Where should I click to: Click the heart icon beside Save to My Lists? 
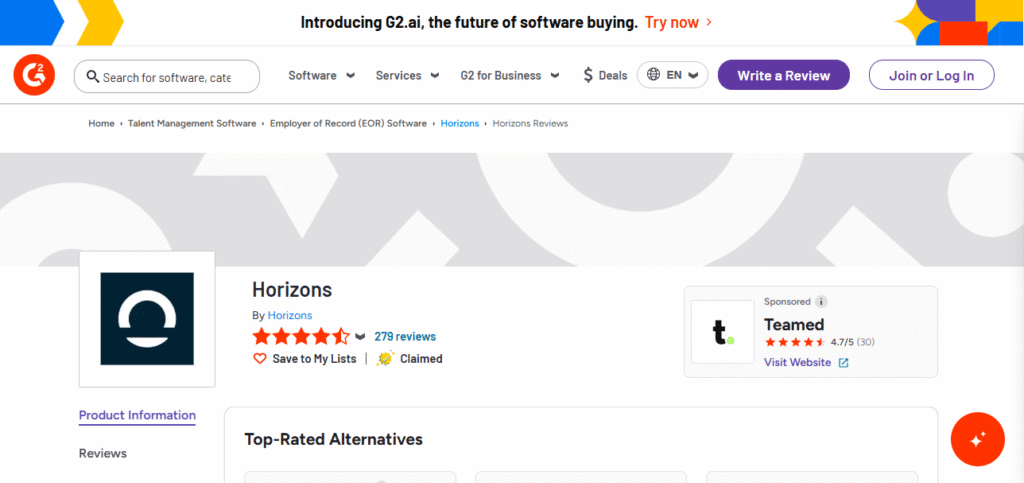pos(260,358)
